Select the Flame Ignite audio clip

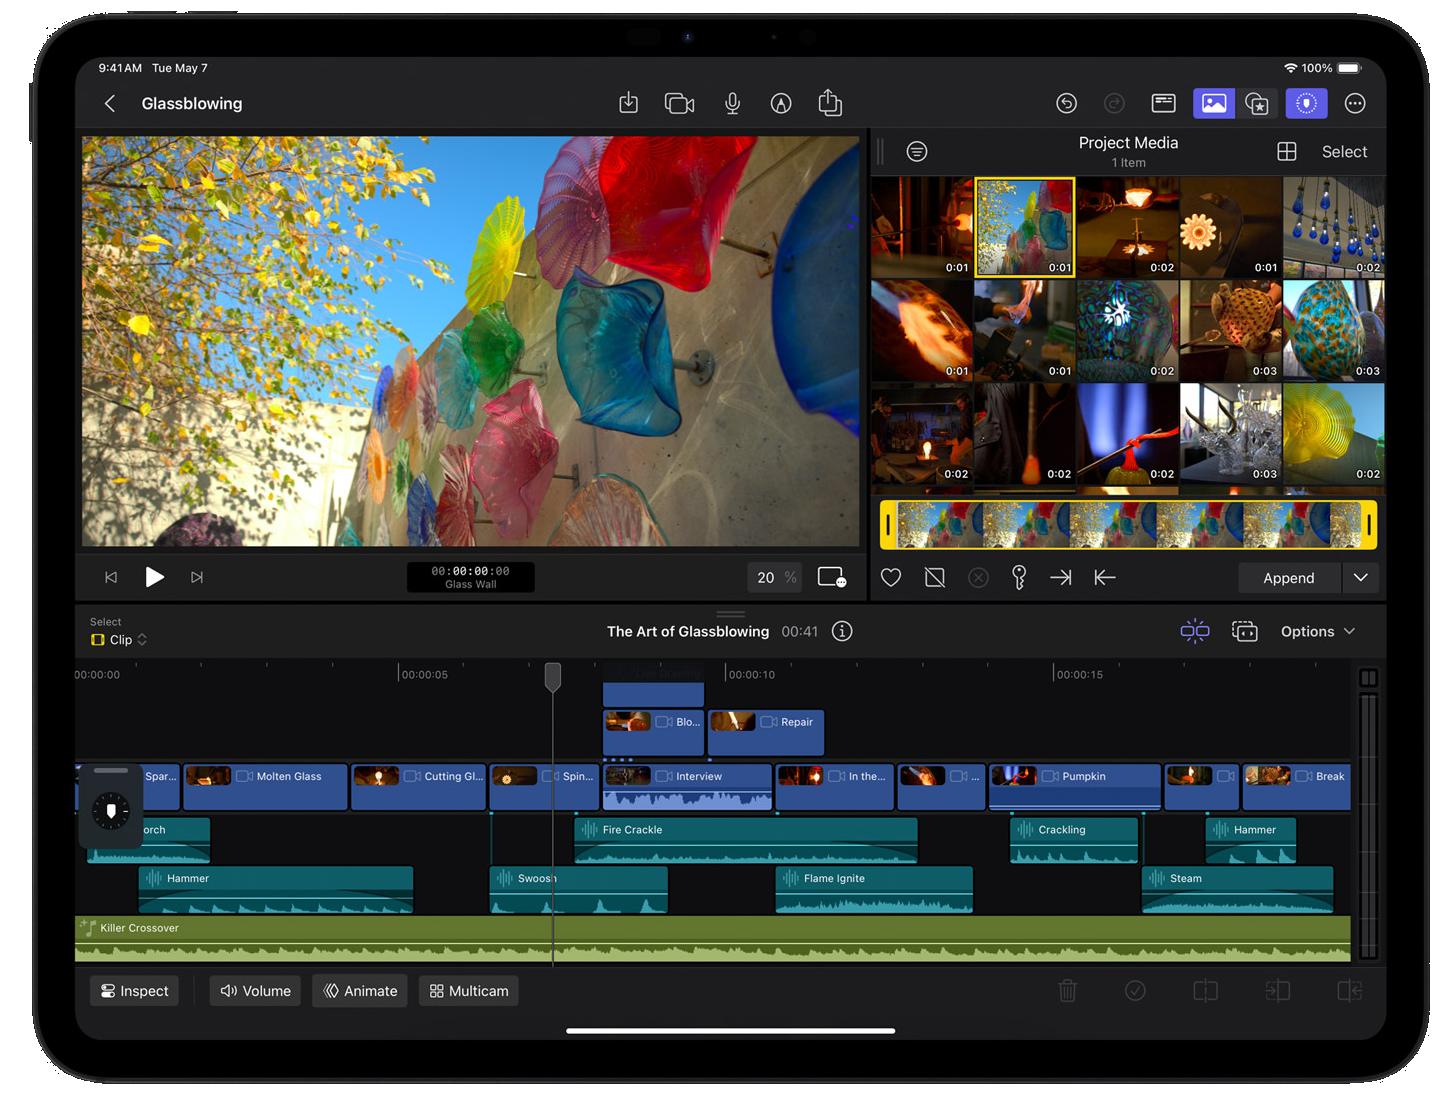(x=874, y=889)
